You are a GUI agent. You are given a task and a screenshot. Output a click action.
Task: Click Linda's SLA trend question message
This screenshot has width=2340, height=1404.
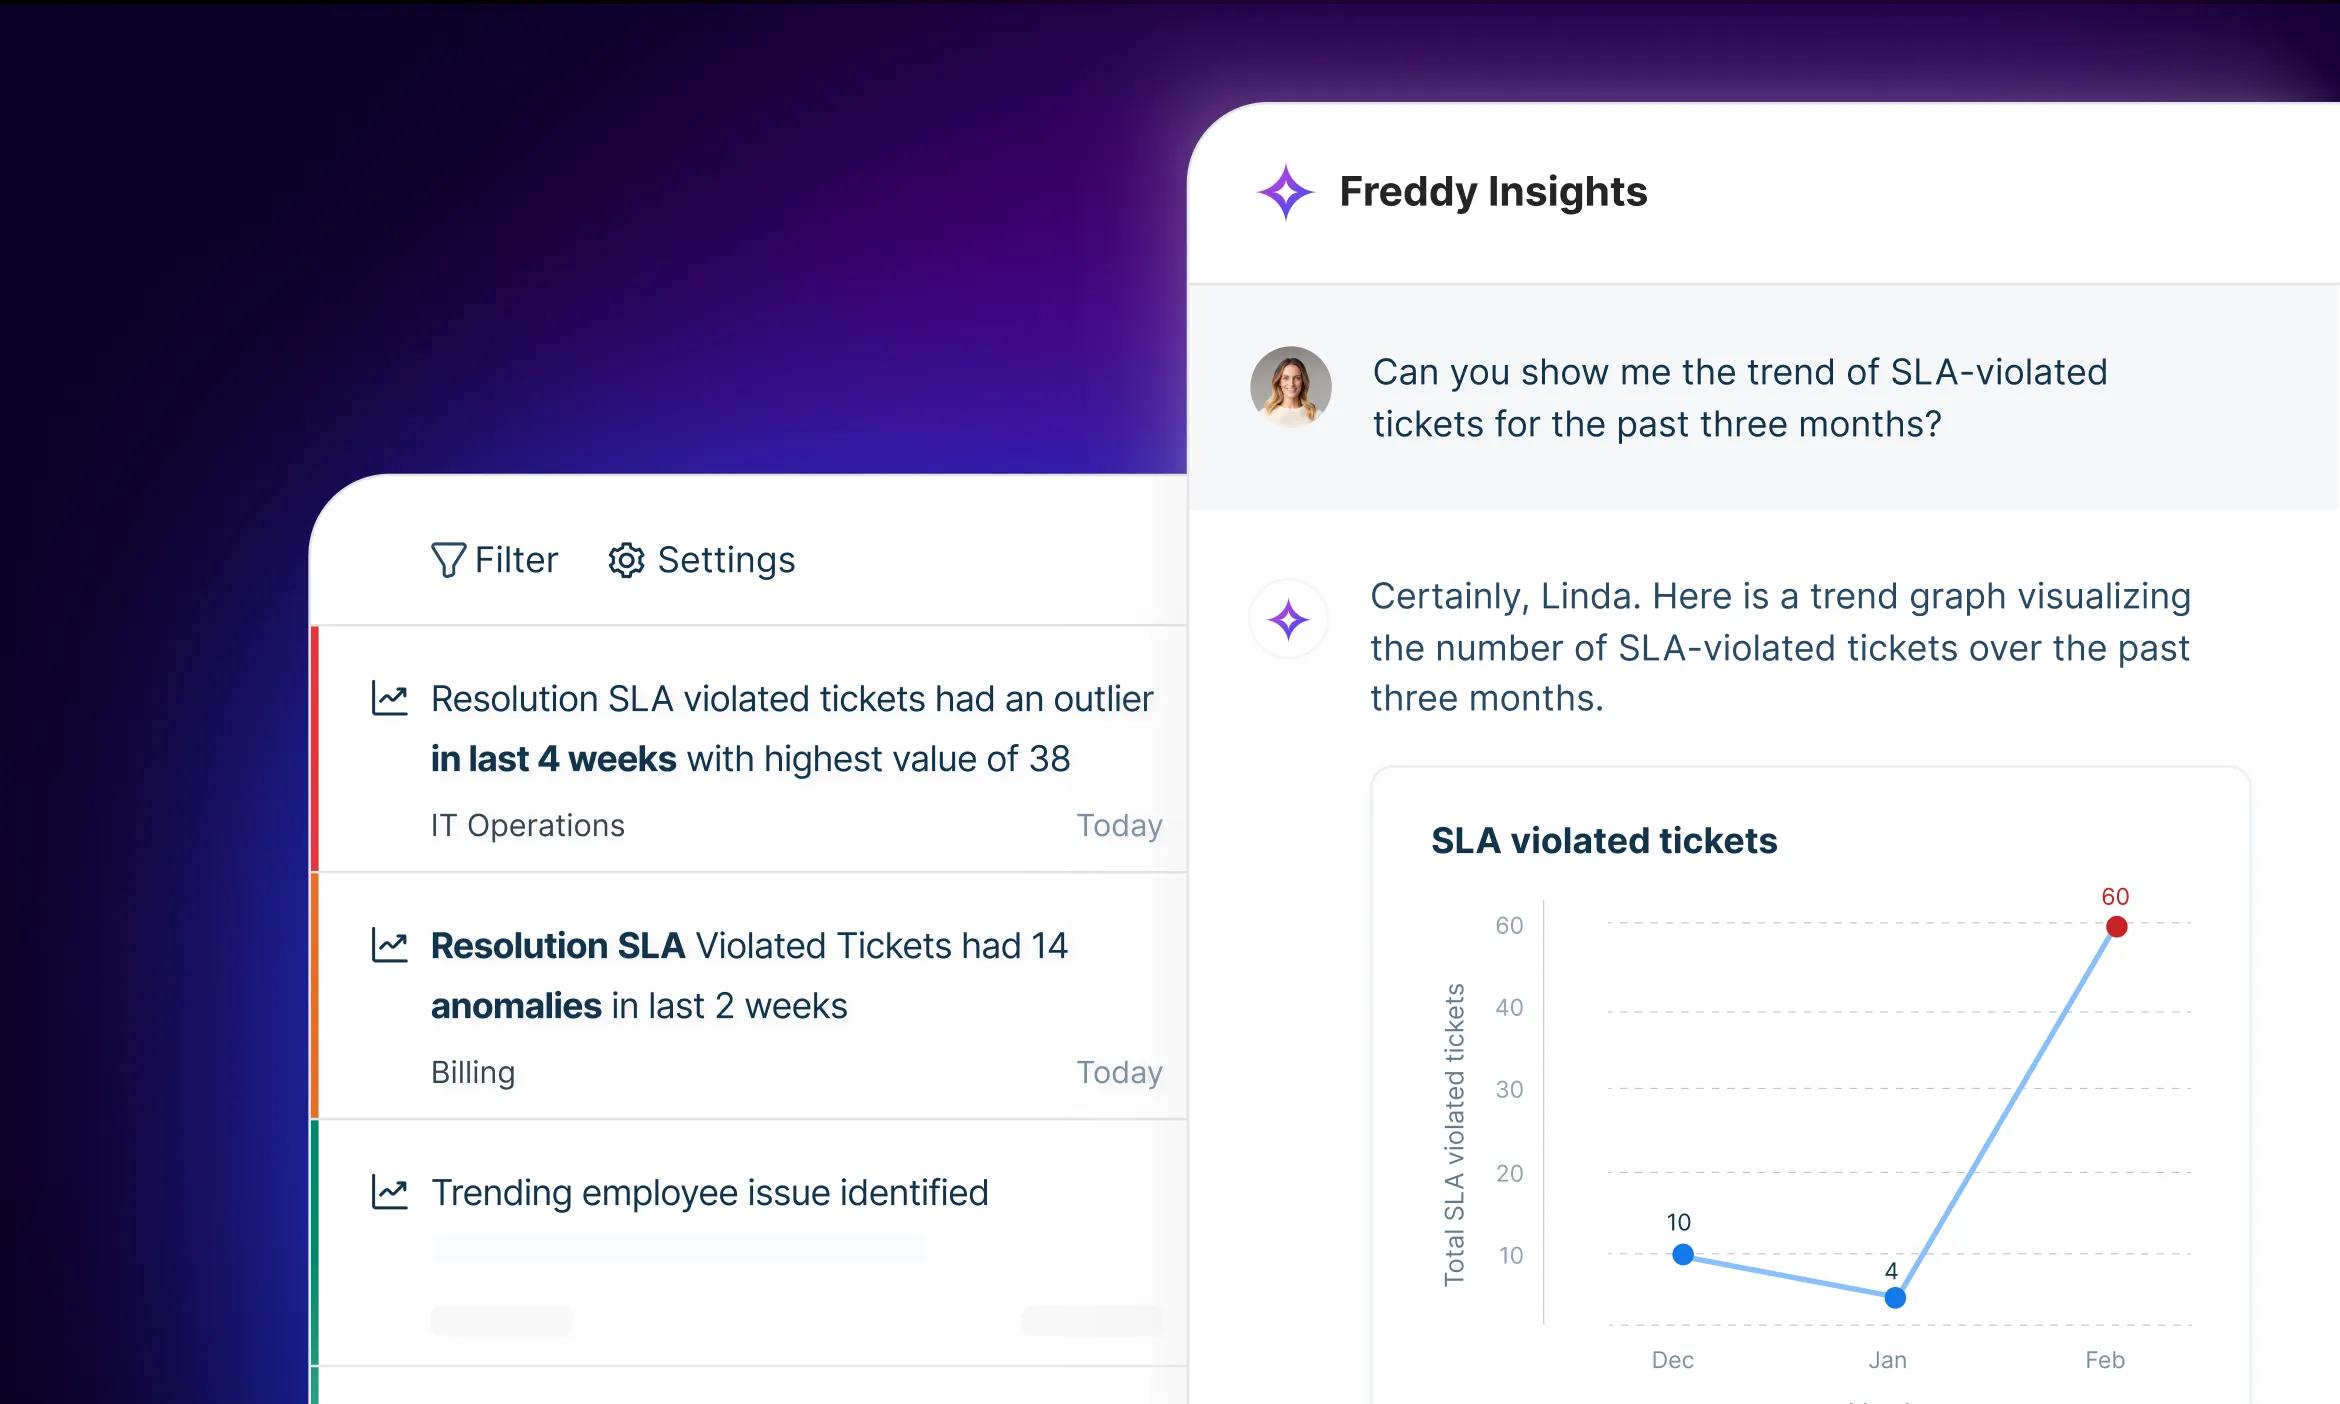(1739, 398)
